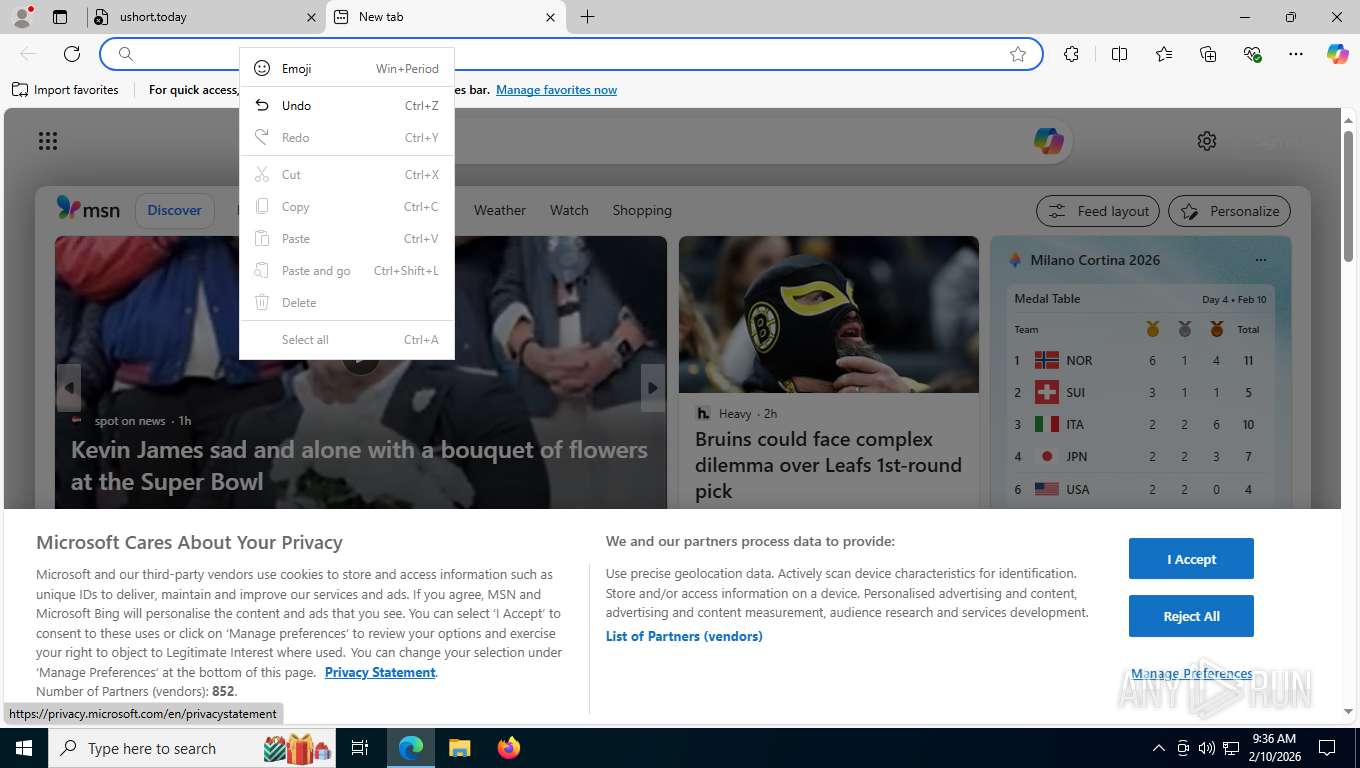The width and height of the screenshot is (1360, 768).
Task: Click Import favorites
Action: [65, 90]
